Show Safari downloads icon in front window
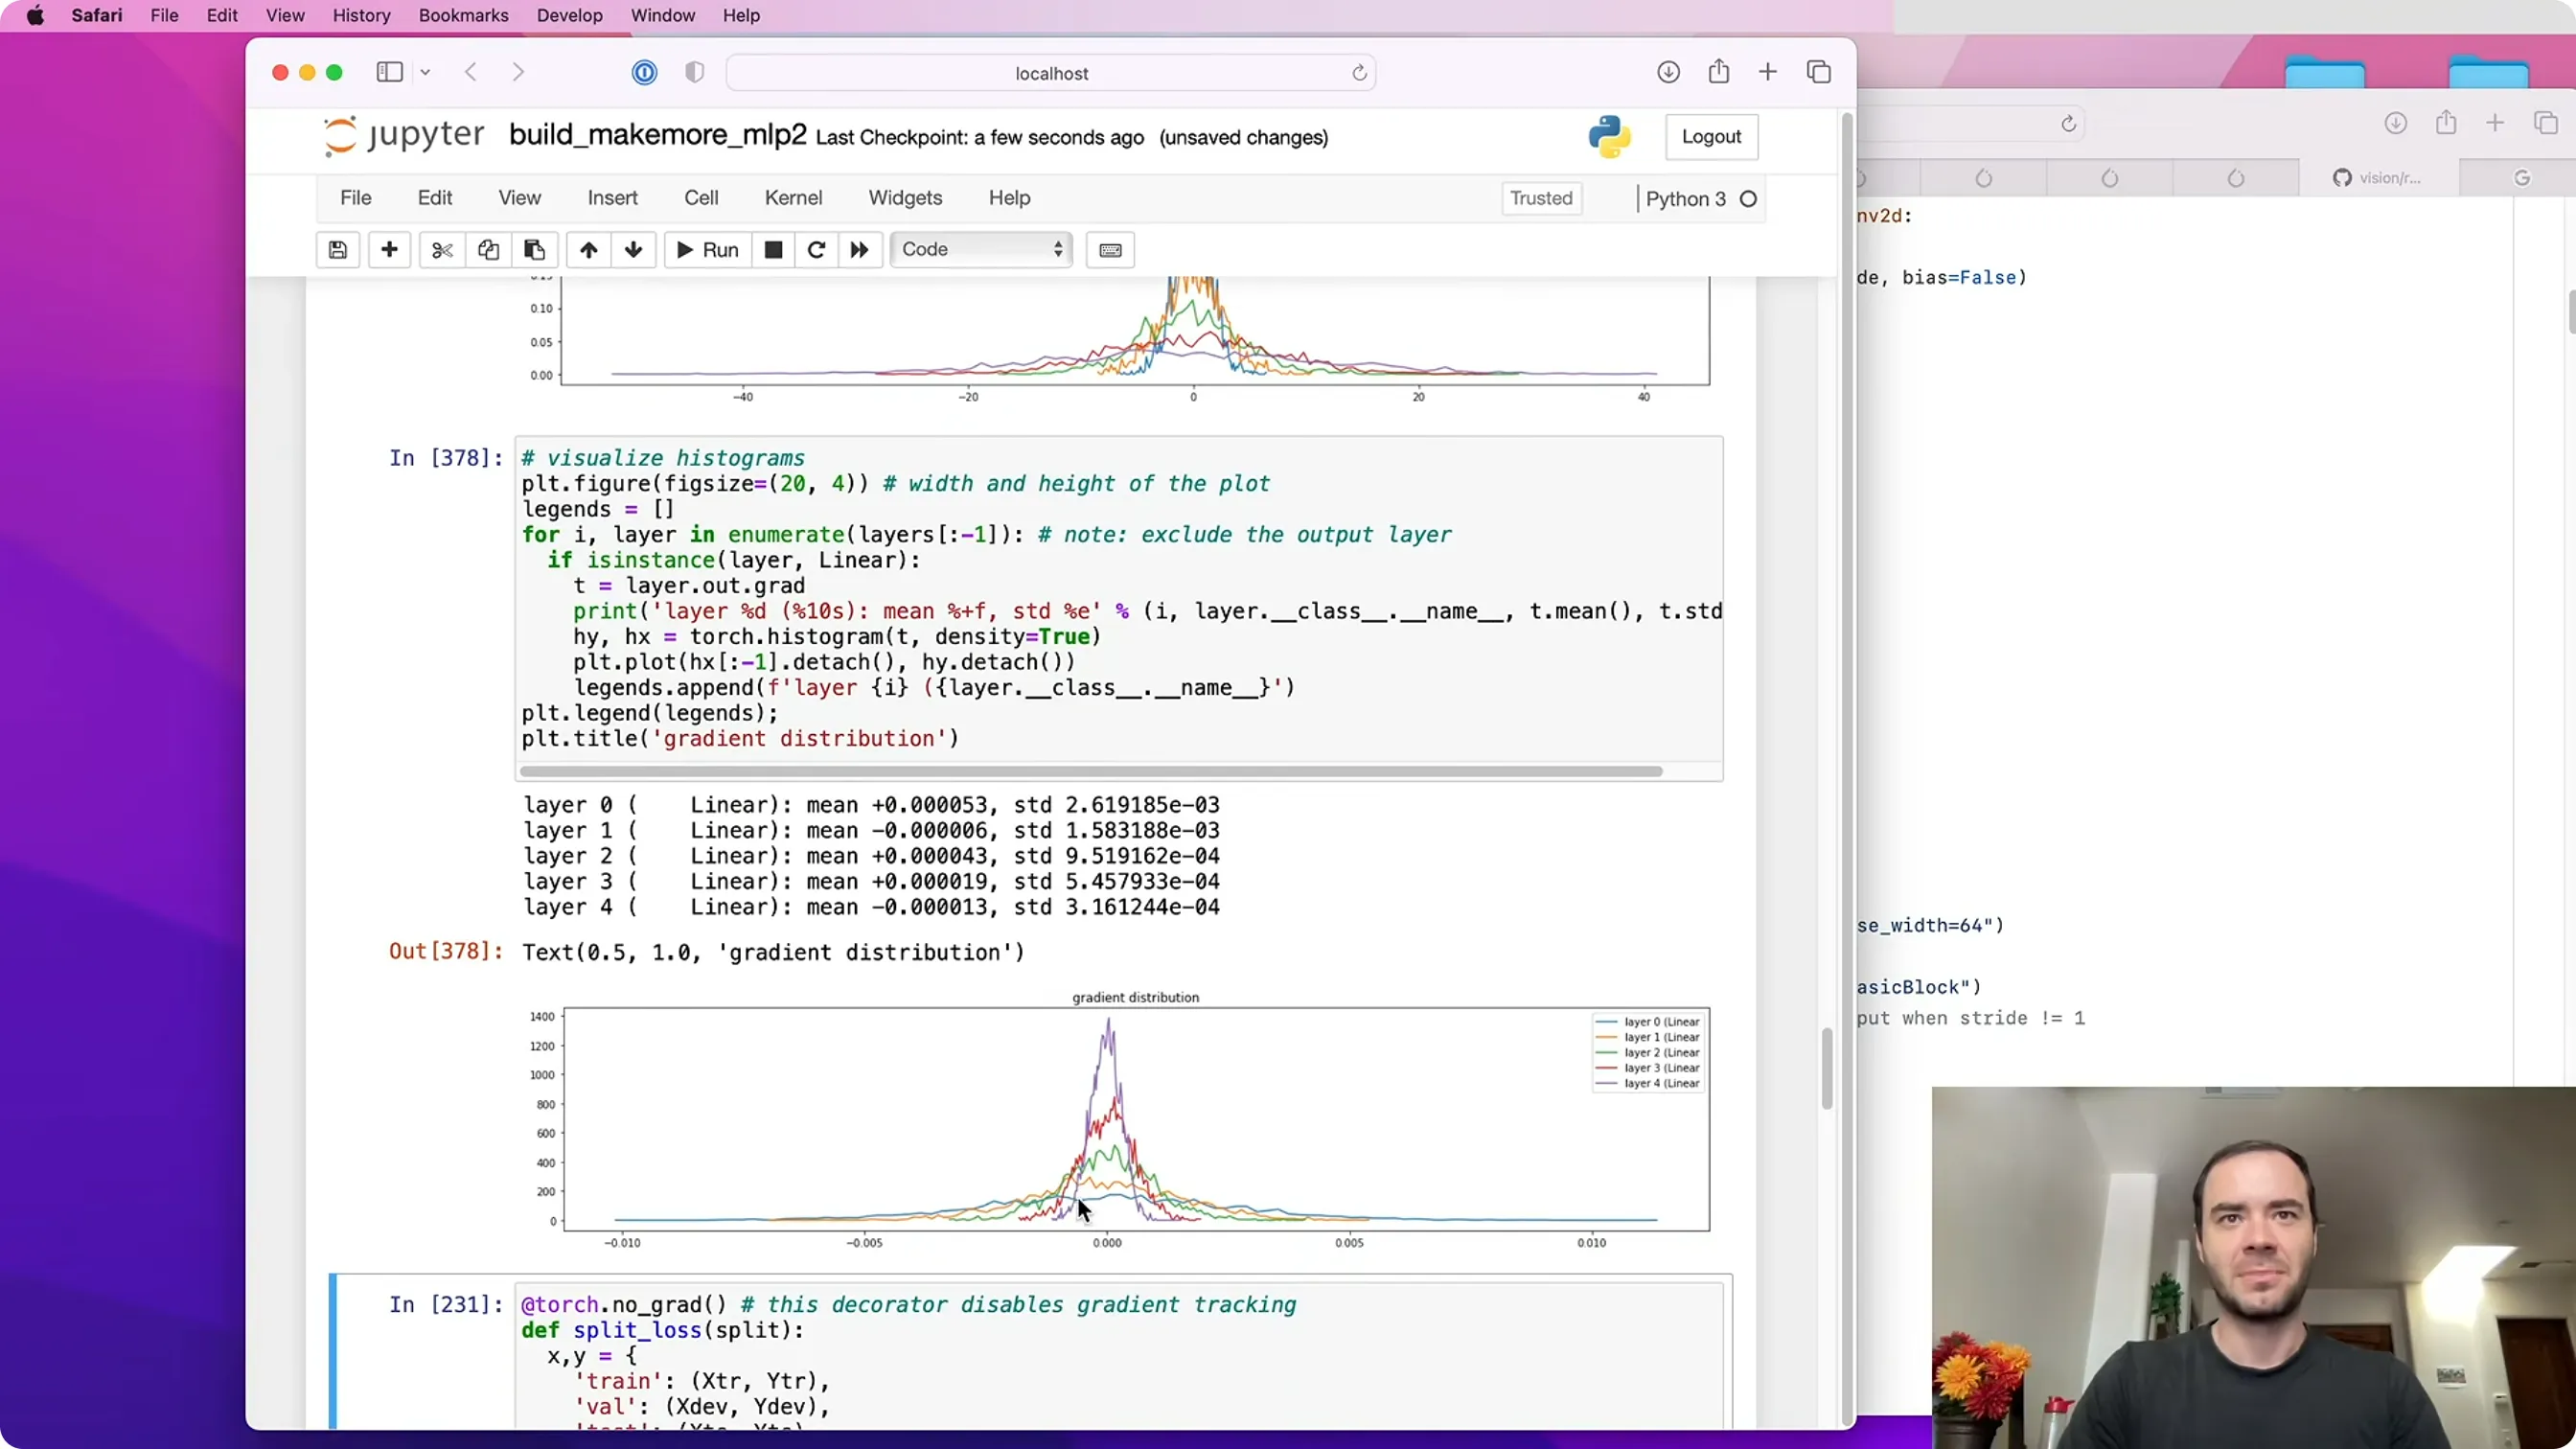 pos(1668,72)
